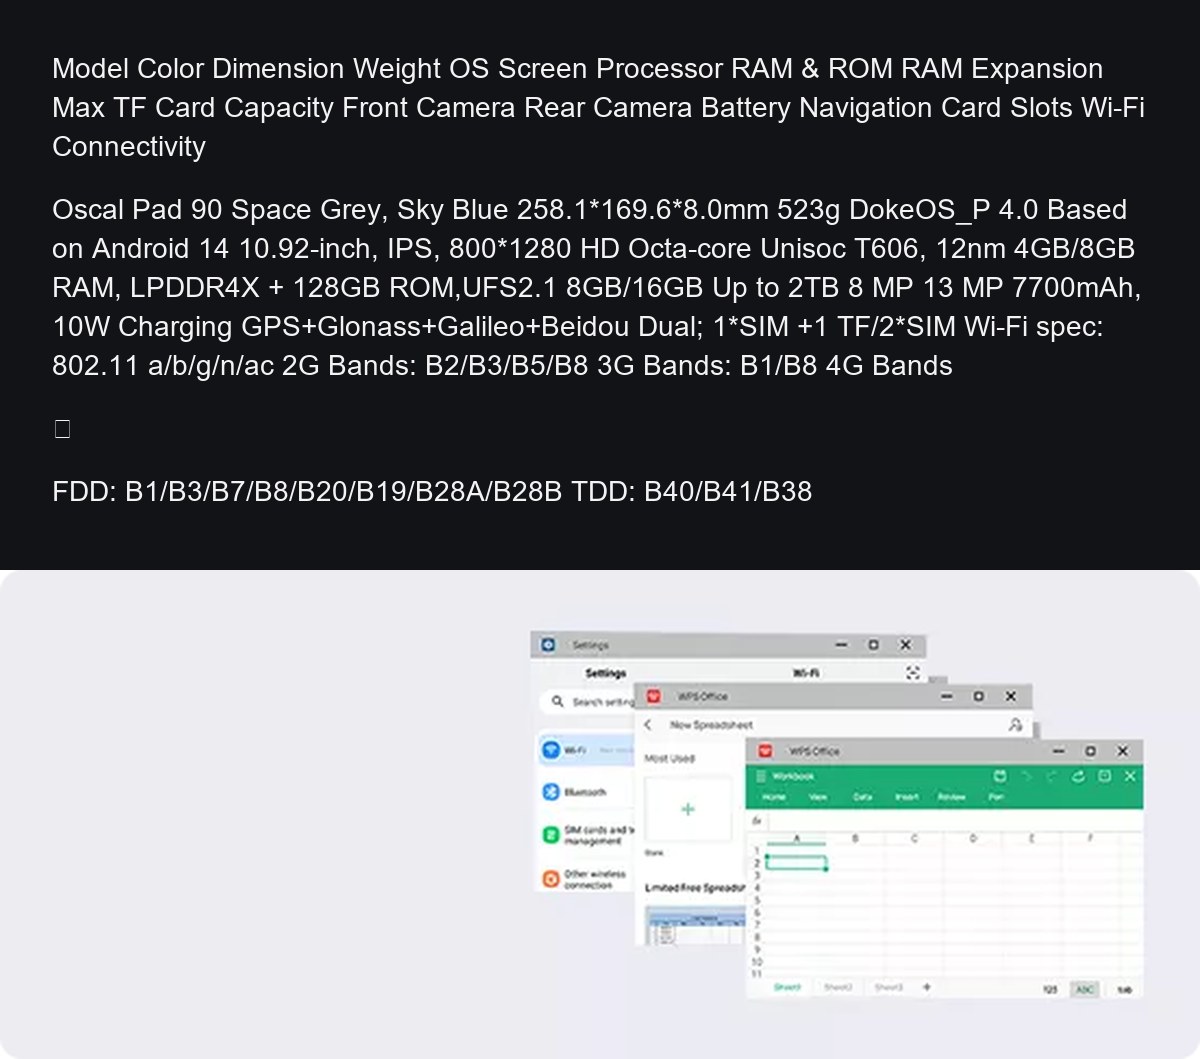Click the 'FDD: B1/B3/B7/B8' band text line
The height and width of the screenshot is (1059, 1200).
coord(432,491)
